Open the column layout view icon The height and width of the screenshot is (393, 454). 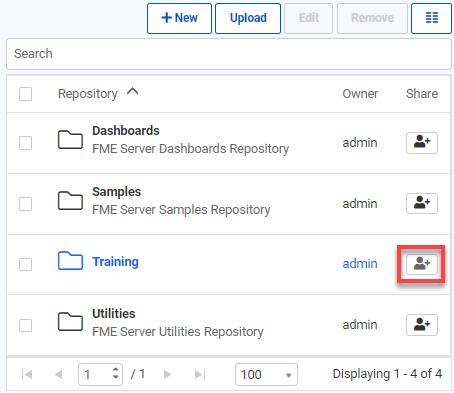(x=431, y=18)
